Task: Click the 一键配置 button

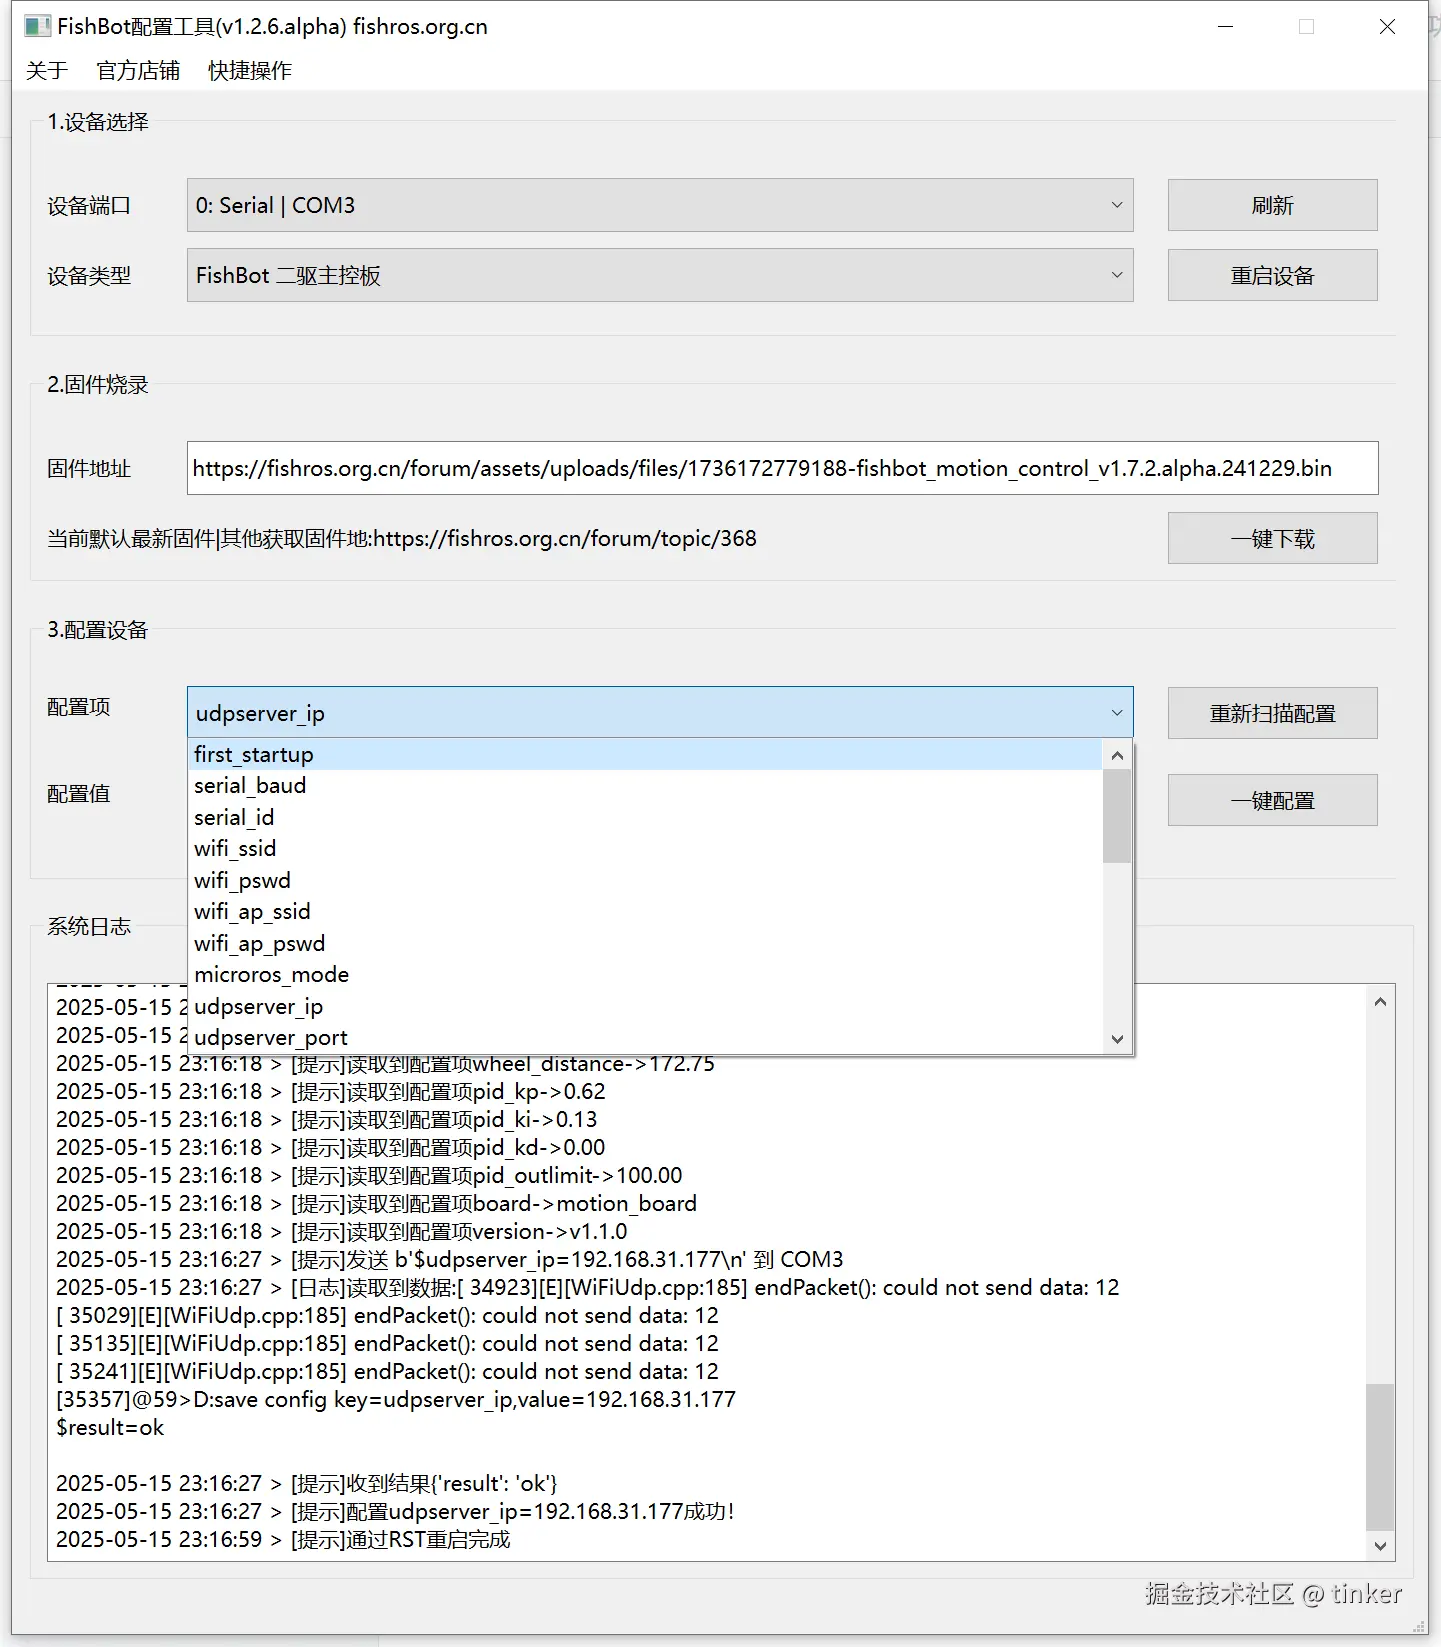Action: pyautogui.click(x=1272, y=800)
